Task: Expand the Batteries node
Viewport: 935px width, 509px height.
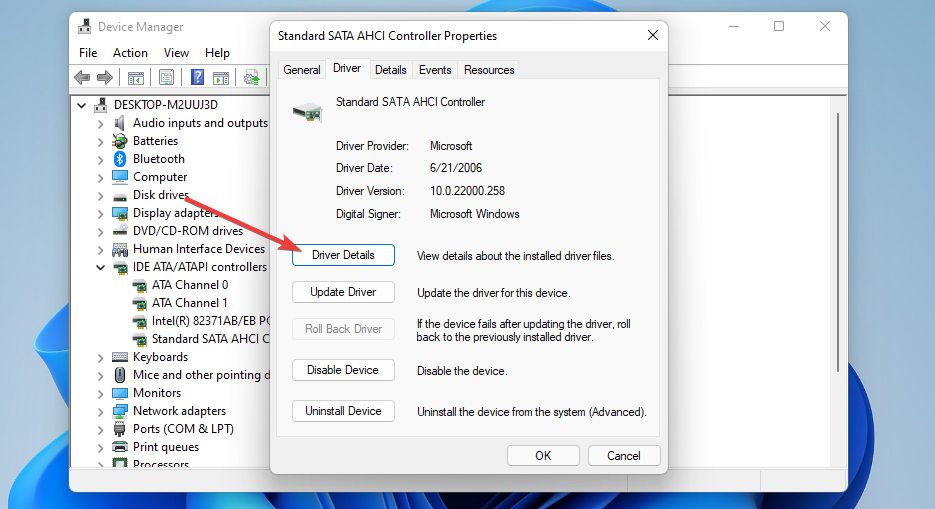Action: click(100, 142)
